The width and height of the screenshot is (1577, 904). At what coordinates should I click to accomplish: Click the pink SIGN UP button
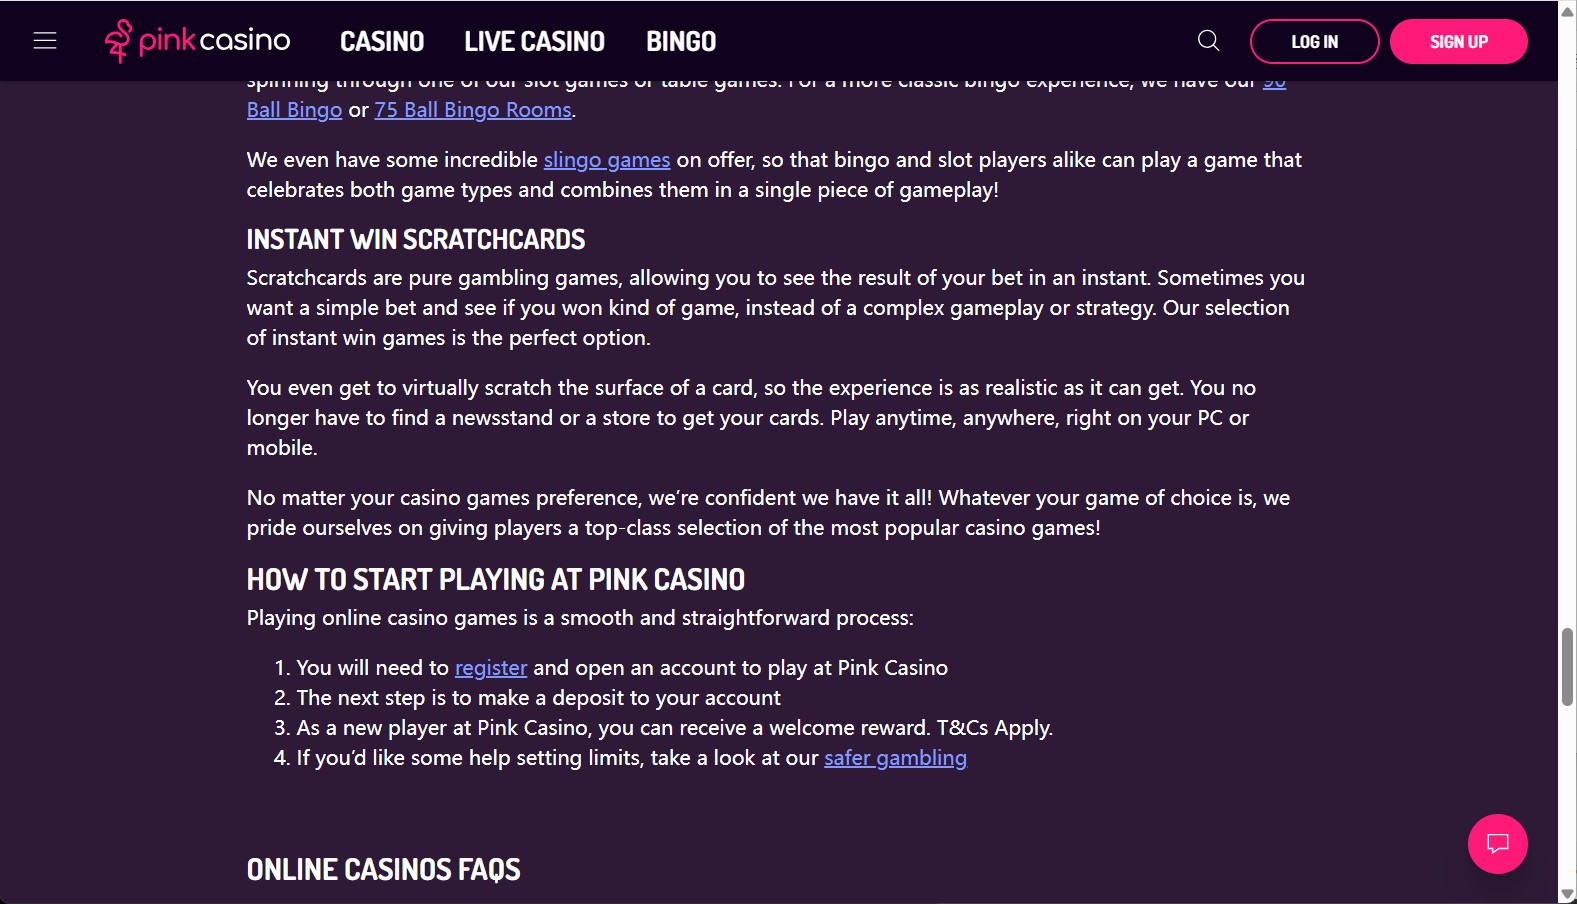tap(1458, 41)
